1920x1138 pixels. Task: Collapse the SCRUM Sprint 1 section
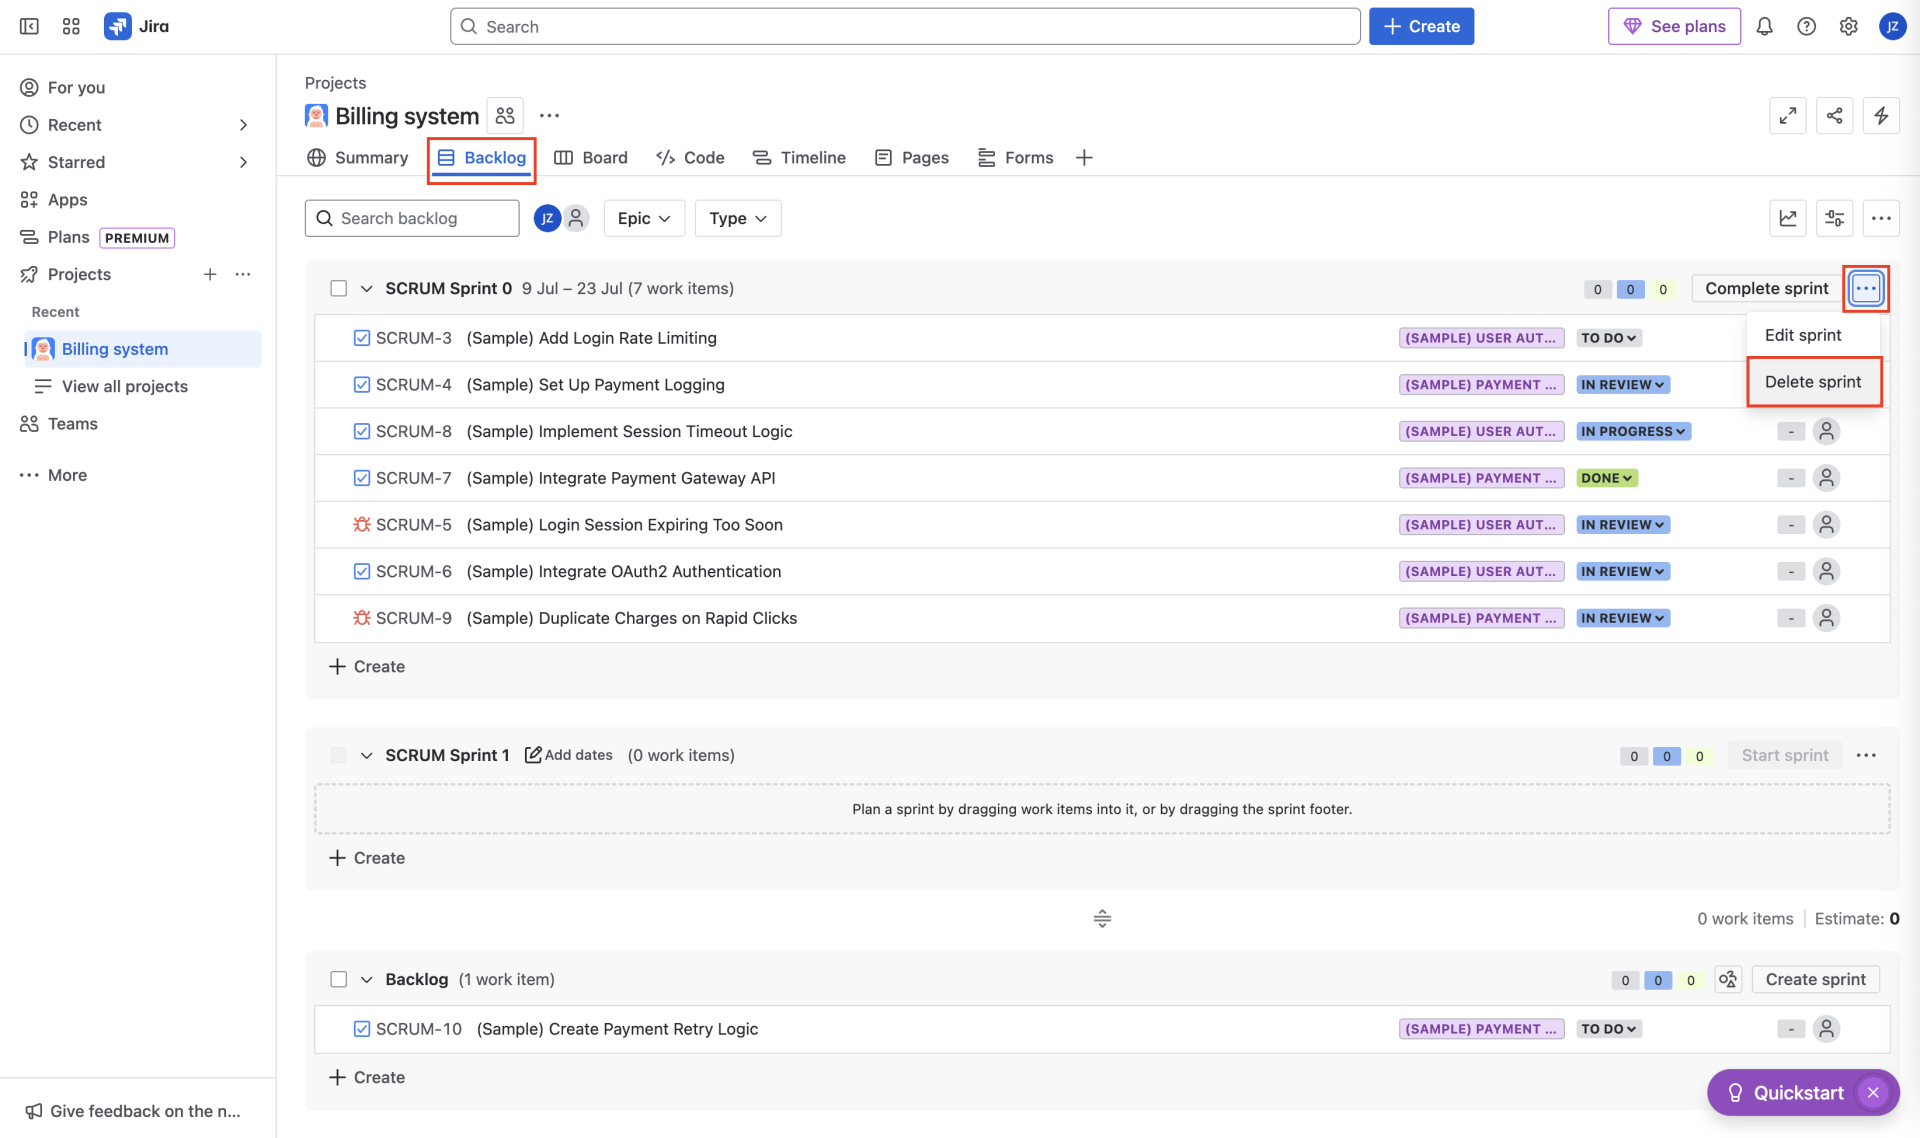pyautogui.click(x=366, y=756)
